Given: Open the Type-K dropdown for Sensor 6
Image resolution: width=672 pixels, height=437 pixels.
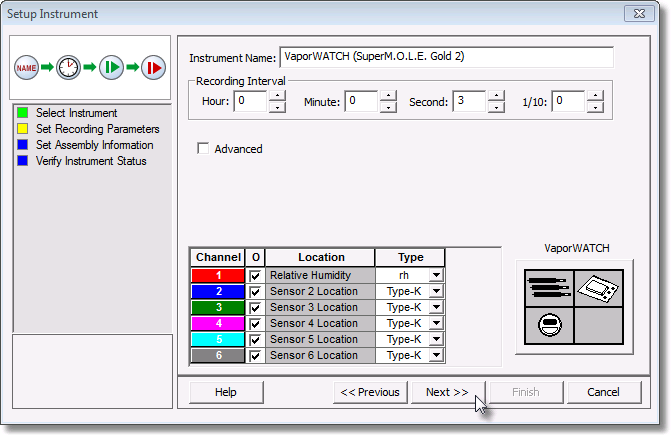Looking at the screenshot, I should [x=436, y=355].
